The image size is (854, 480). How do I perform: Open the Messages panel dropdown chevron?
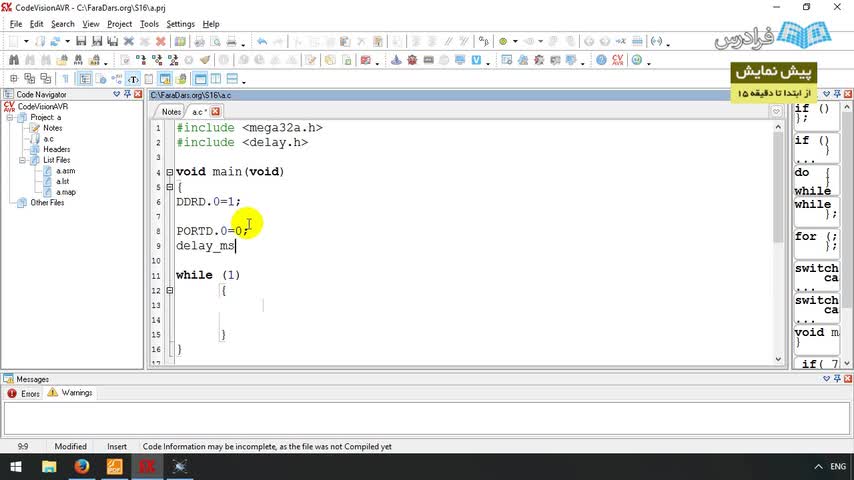tap(826, 379)
